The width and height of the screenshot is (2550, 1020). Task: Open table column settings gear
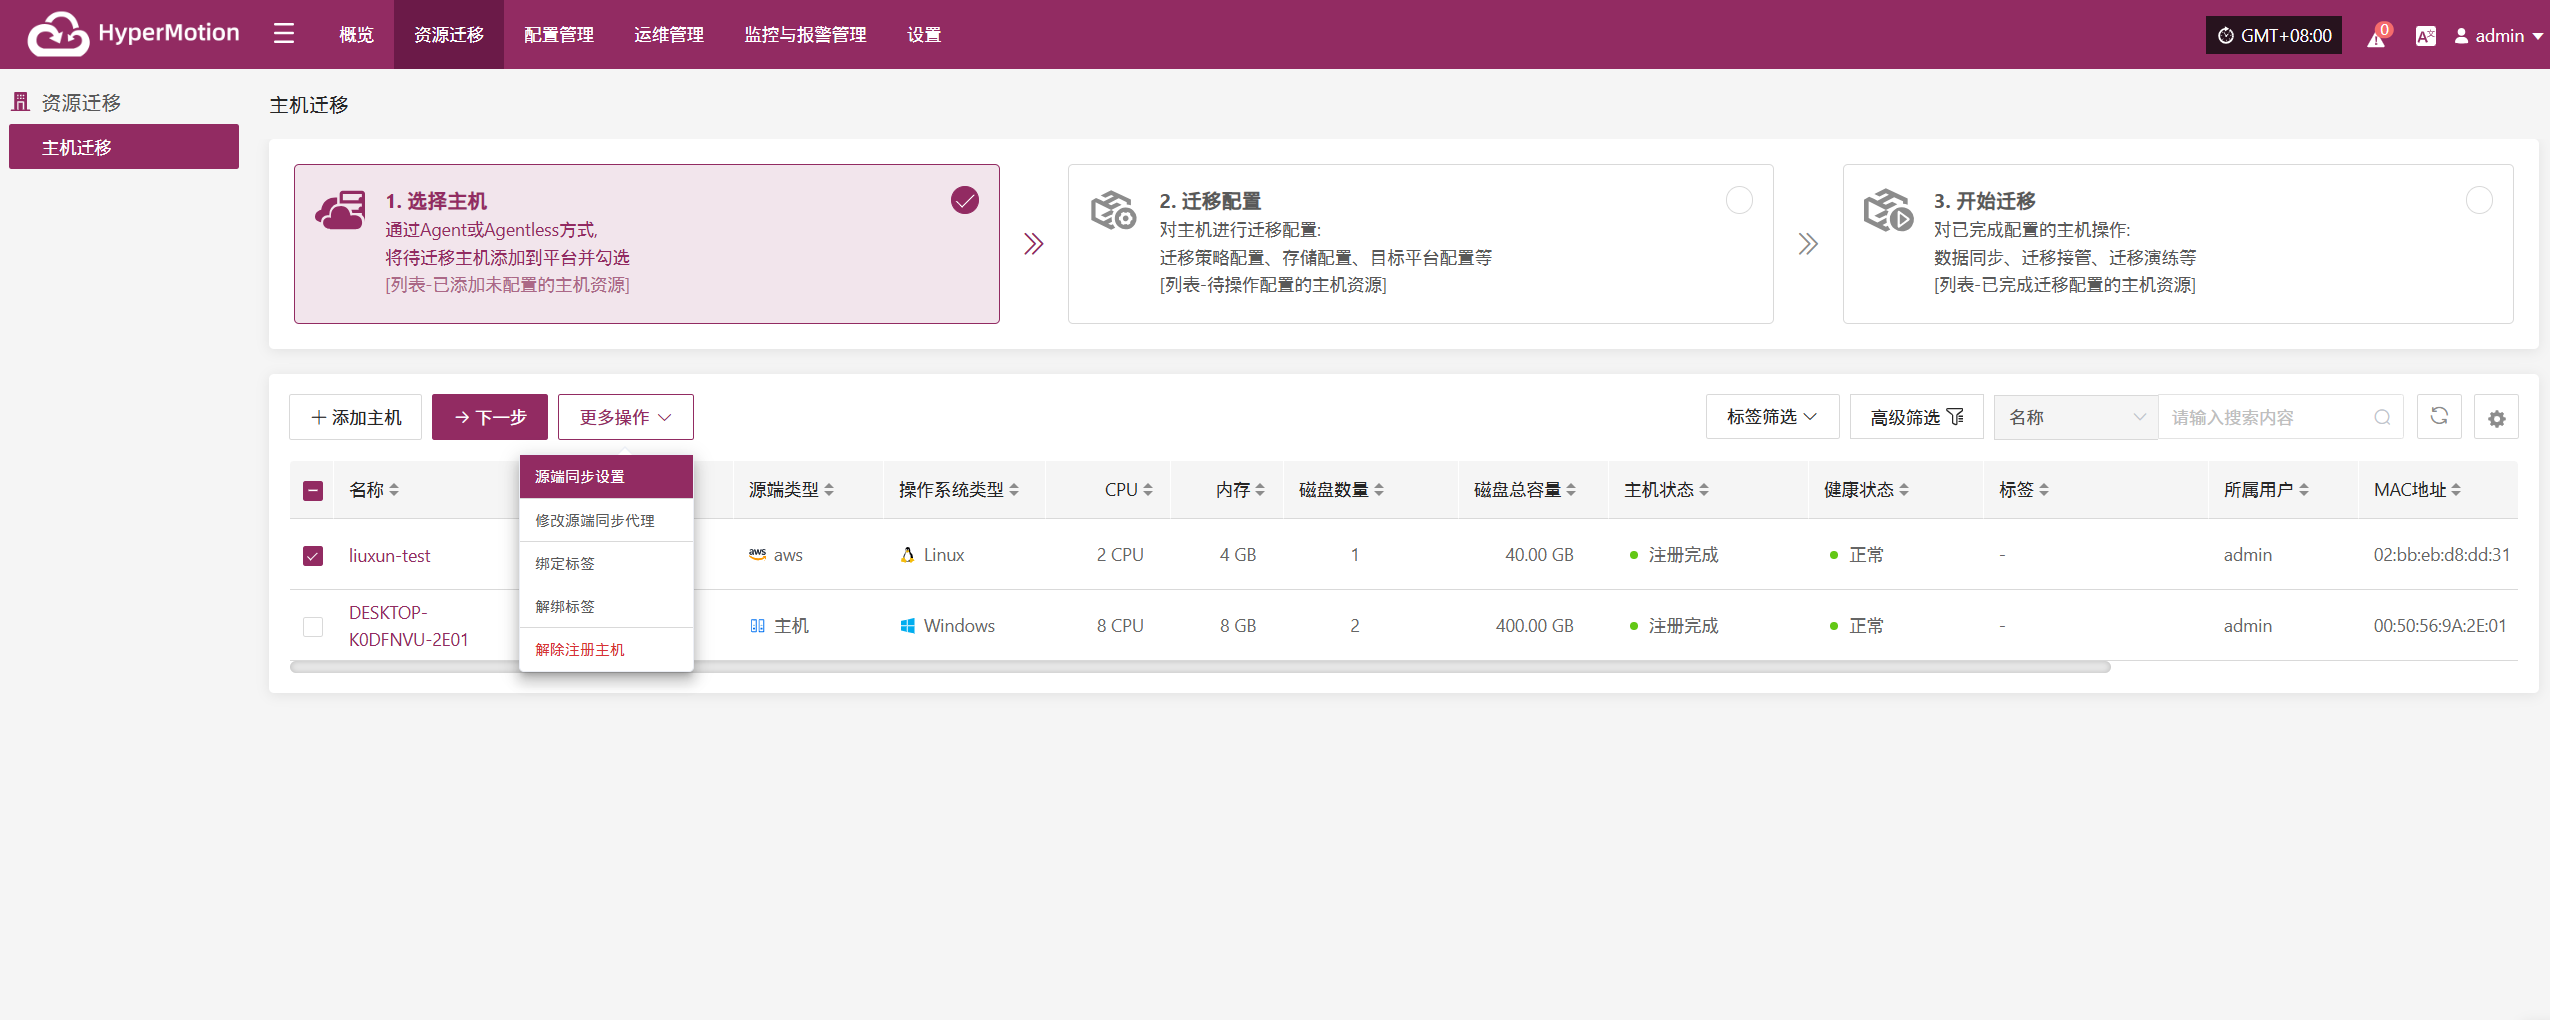click(x=2496, y=418)
